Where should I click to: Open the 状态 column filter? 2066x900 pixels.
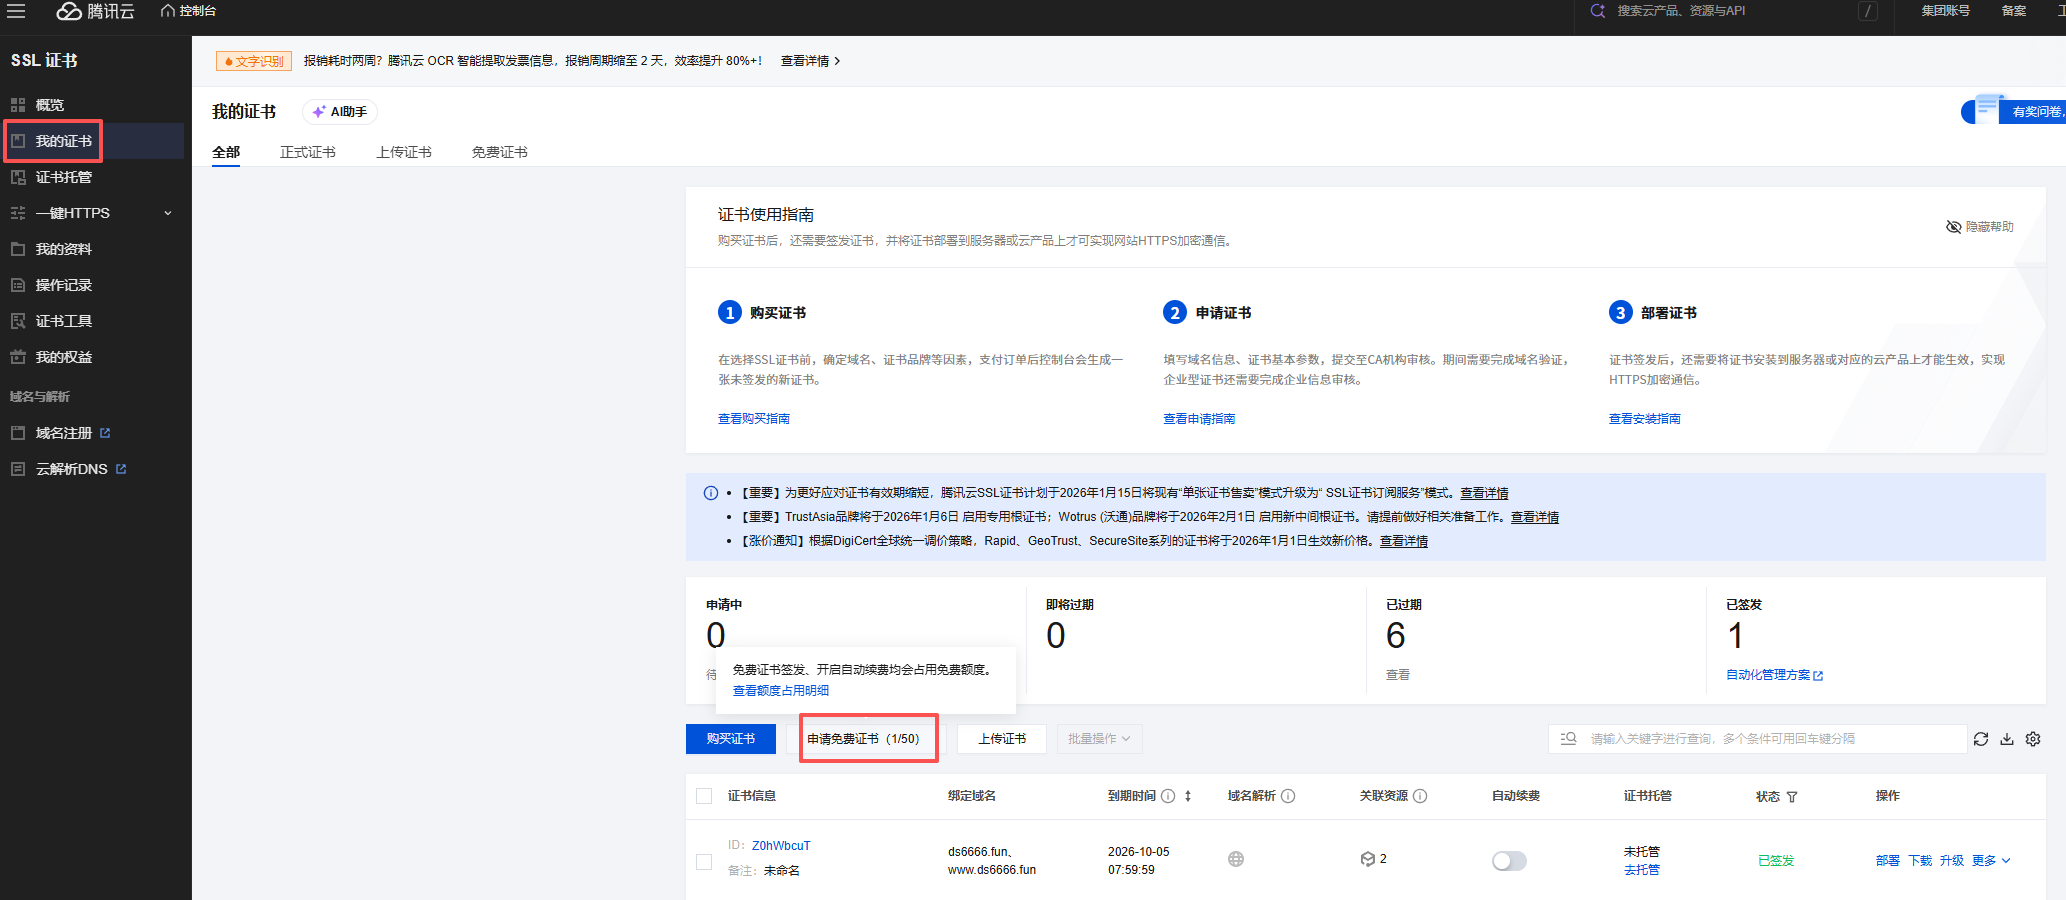1792,797
